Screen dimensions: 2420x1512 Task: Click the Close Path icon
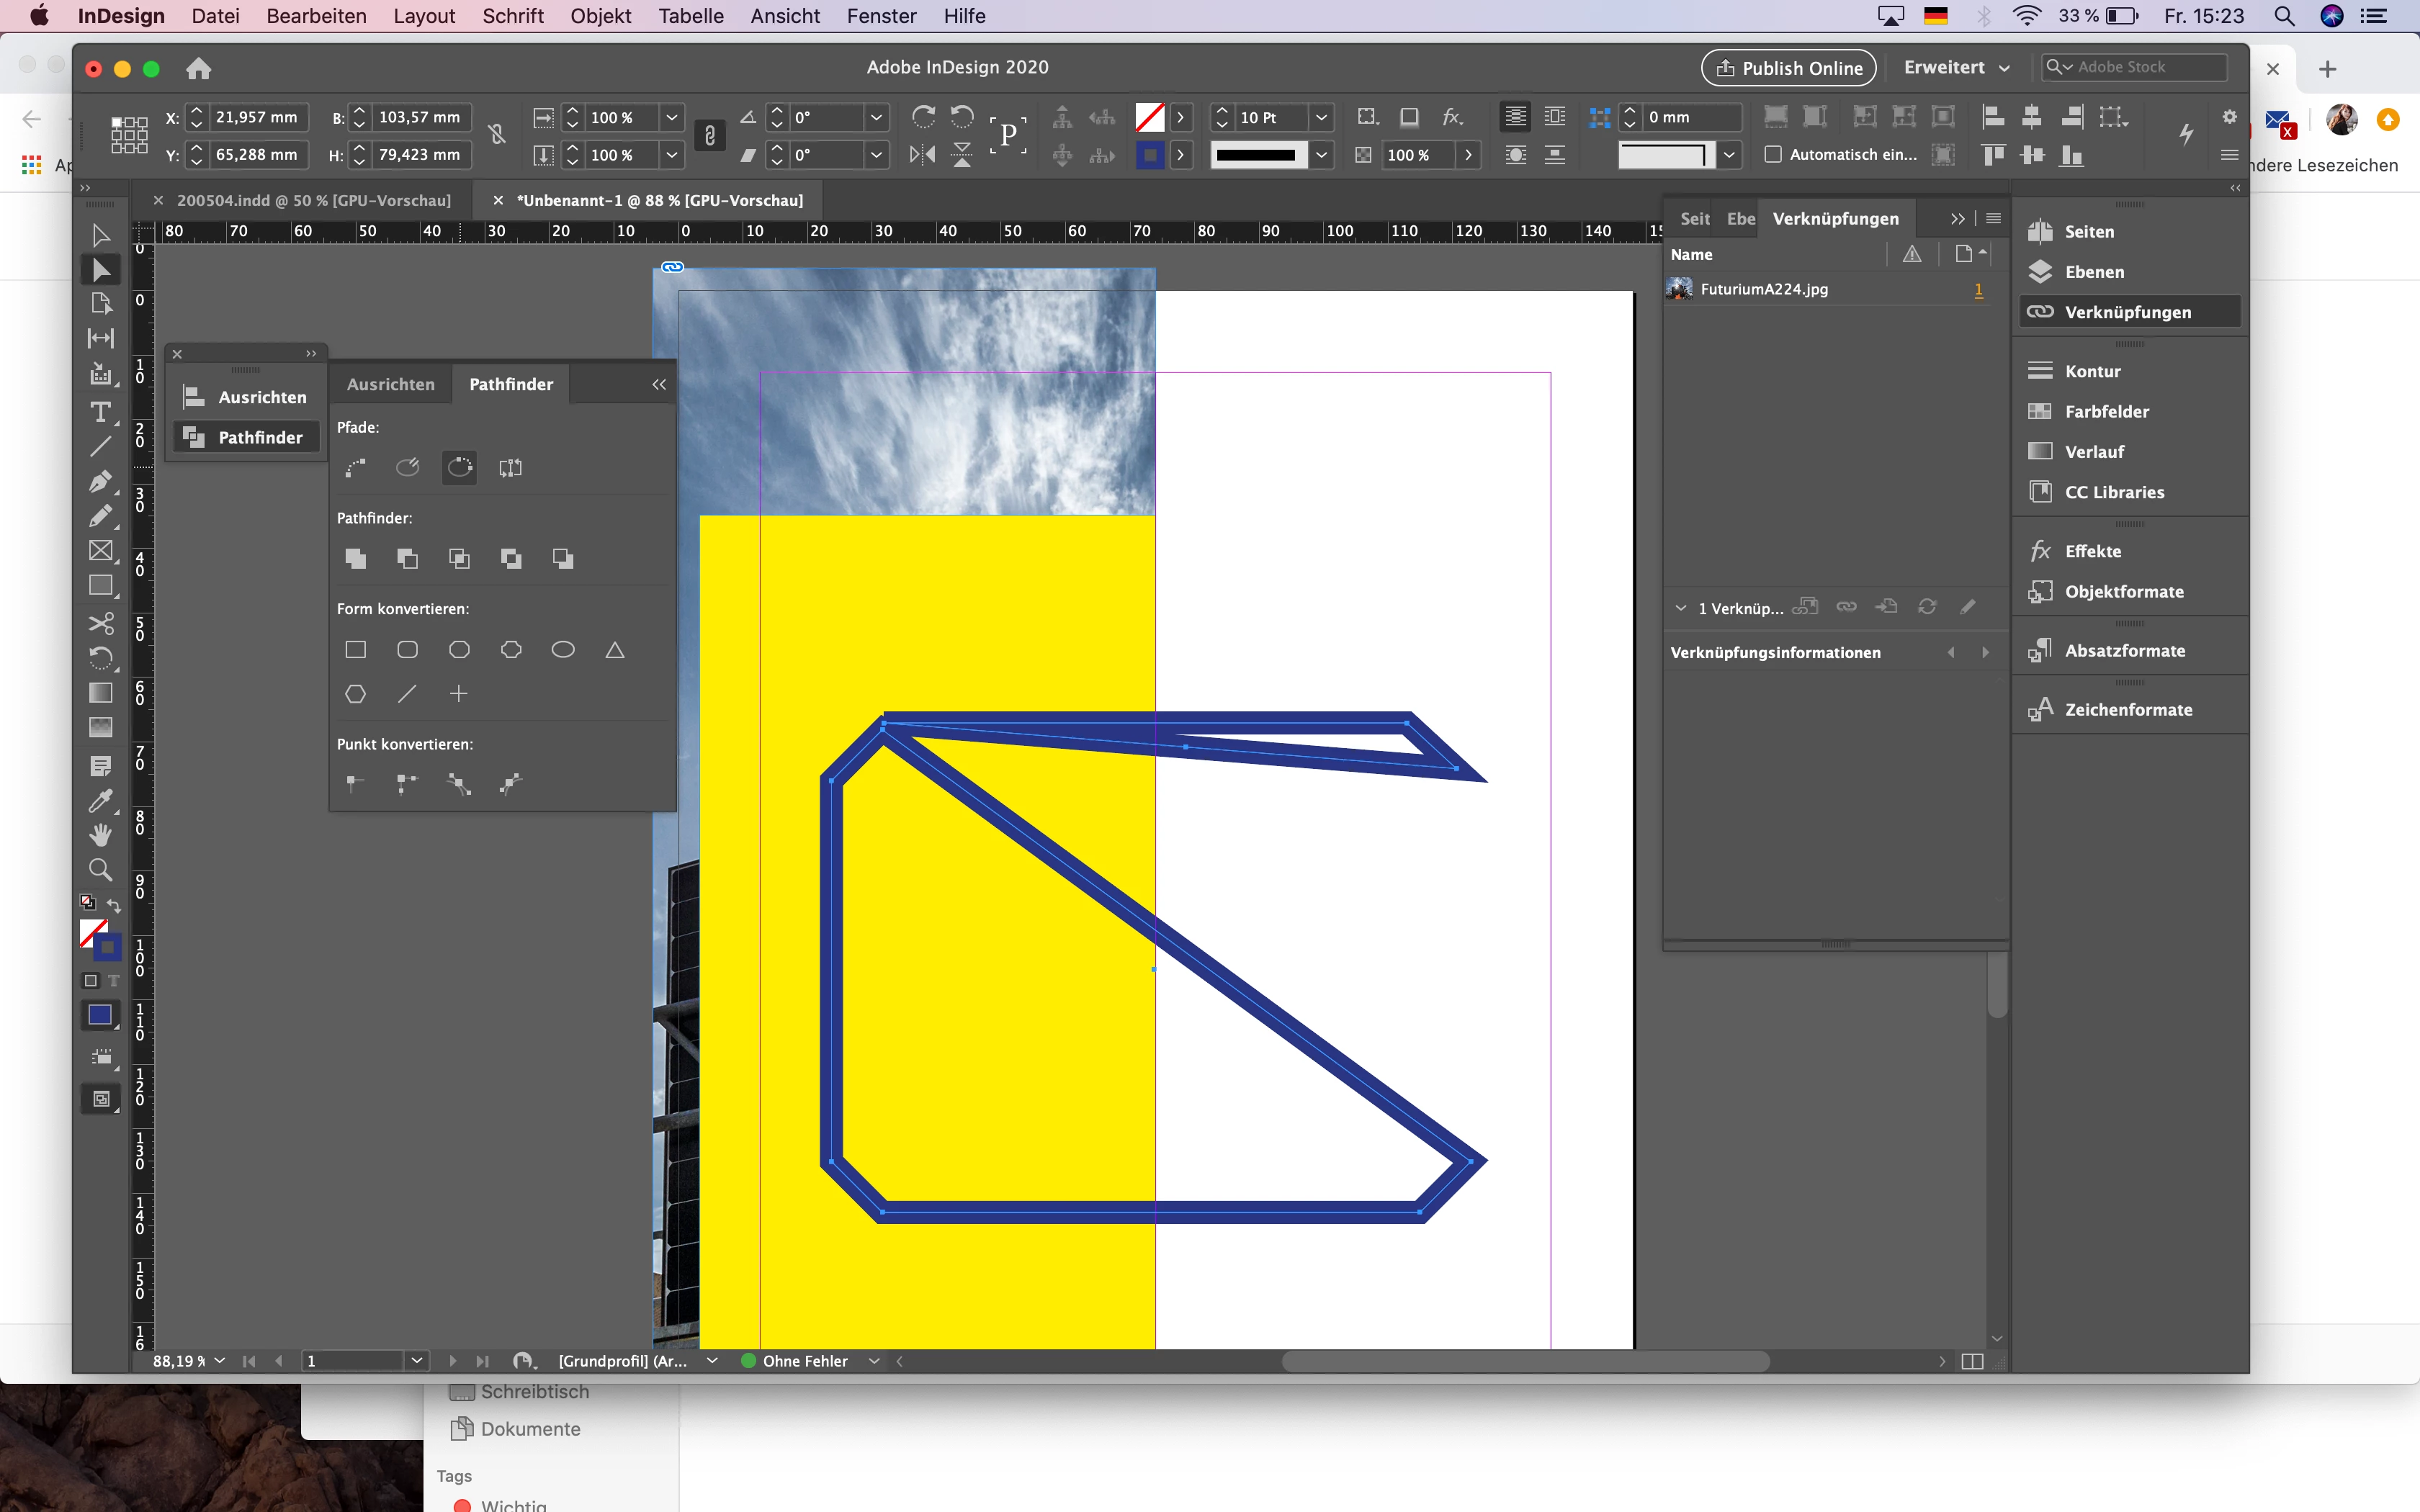459,467
